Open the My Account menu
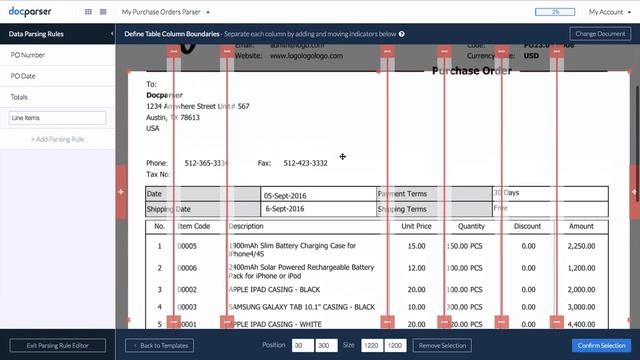Image resolution: width=640 pixels, height=360 pixels. coord(610,12)
